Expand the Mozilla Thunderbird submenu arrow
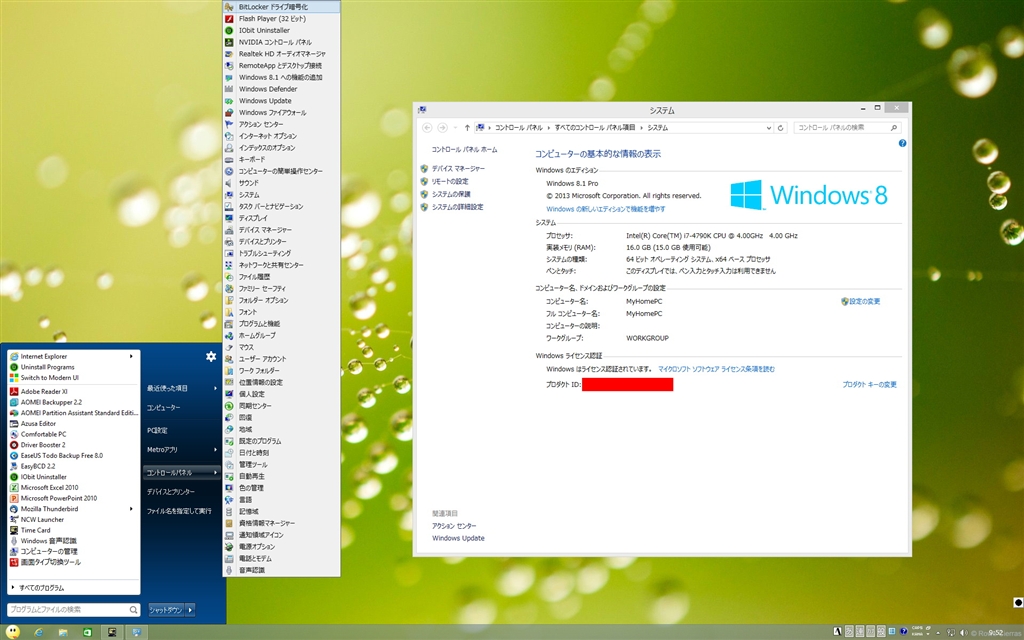 [131, 509]
